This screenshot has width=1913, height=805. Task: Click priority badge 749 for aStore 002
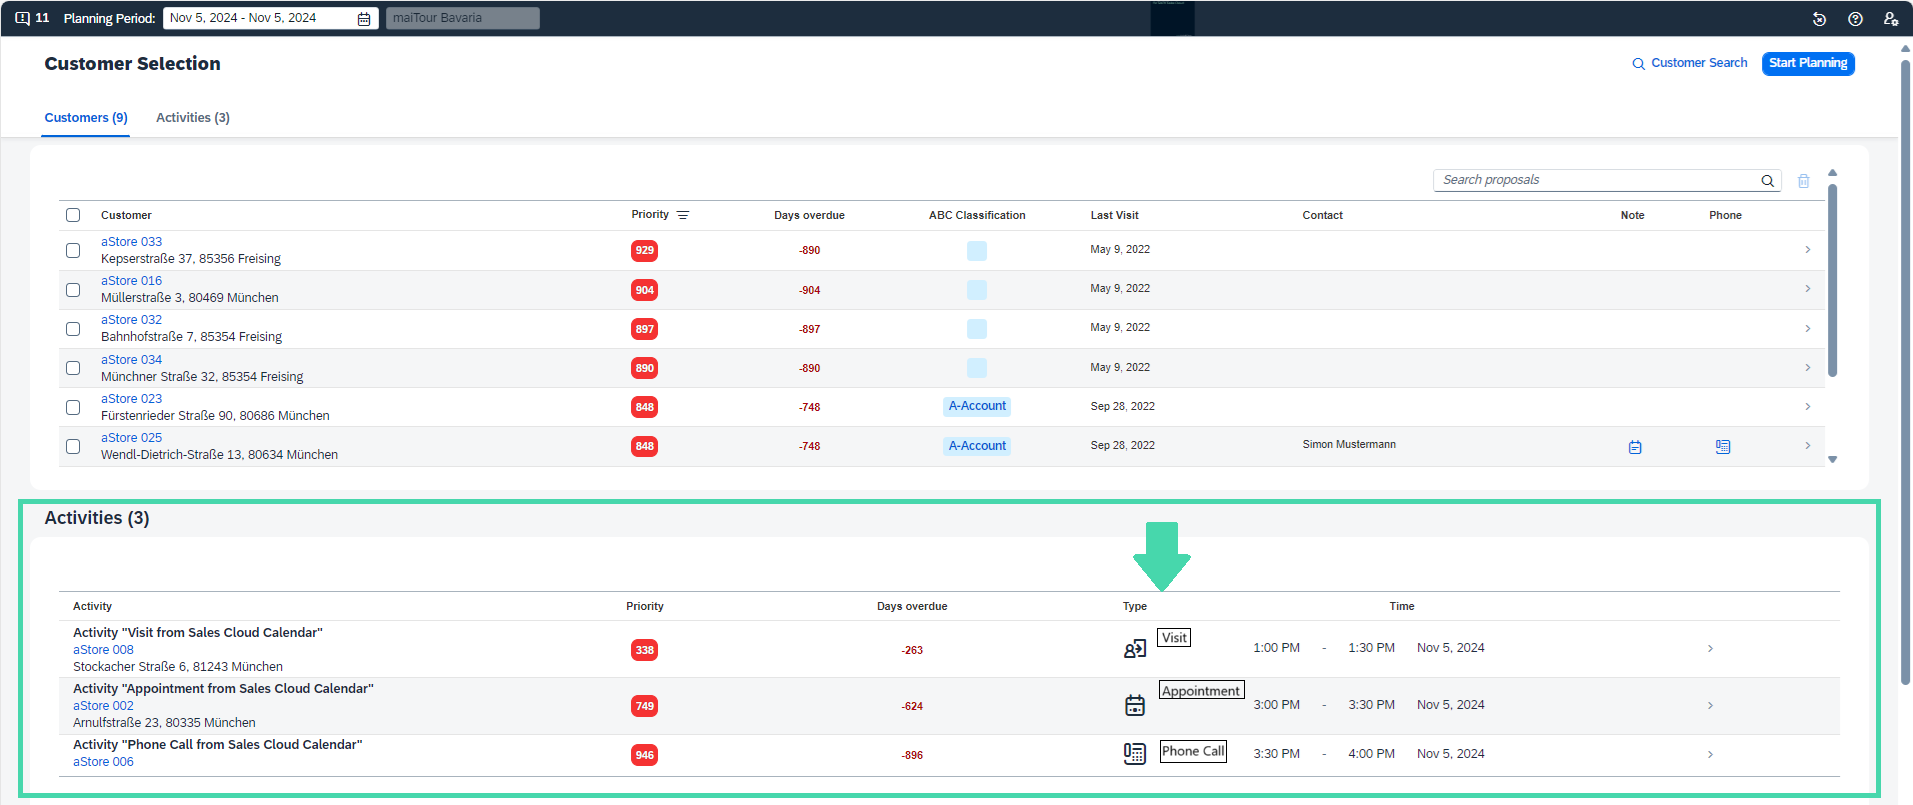click(644, 706)
